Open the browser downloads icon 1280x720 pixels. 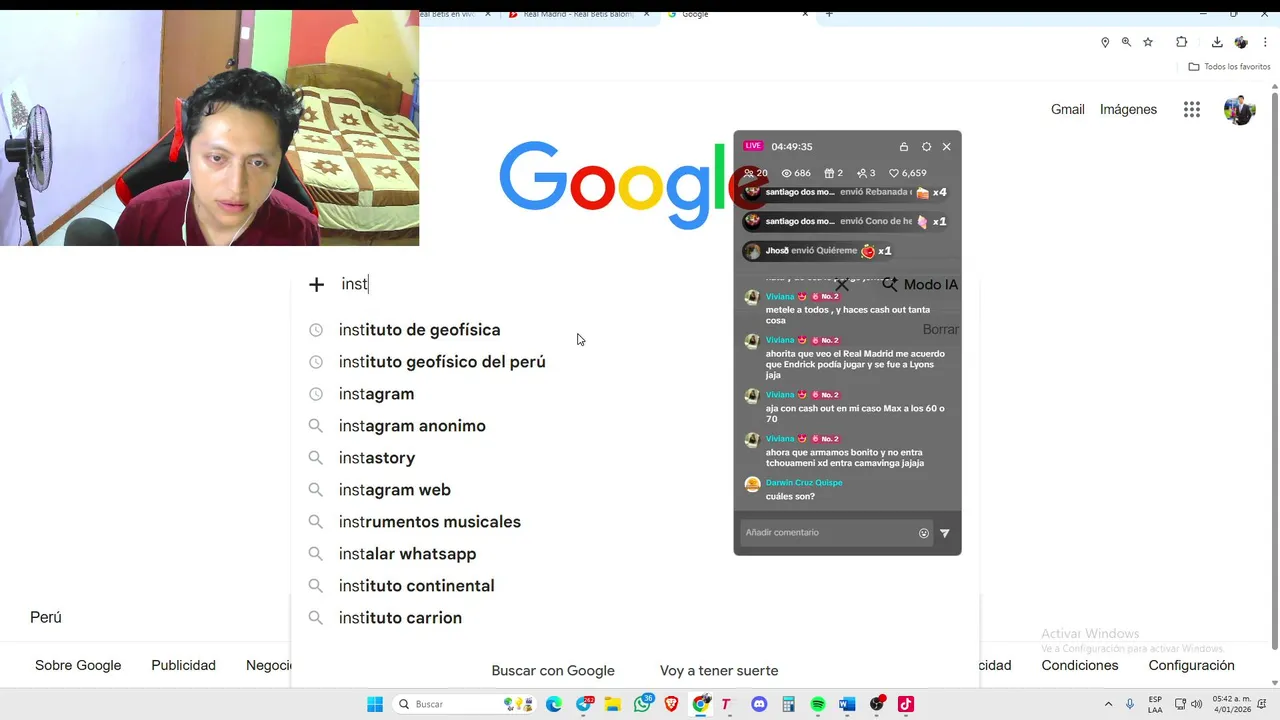1217,42
